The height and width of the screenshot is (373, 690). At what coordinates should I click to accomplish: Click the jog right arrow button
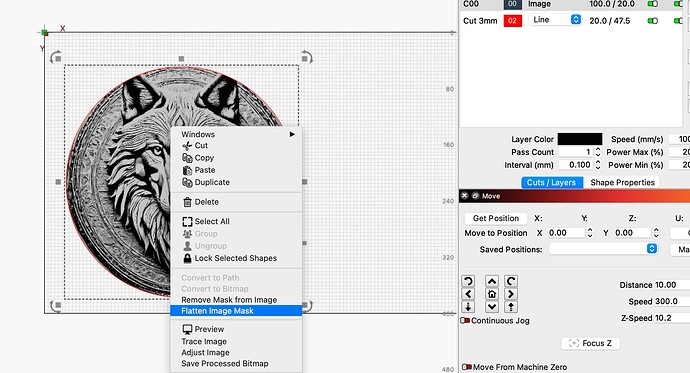510,294
